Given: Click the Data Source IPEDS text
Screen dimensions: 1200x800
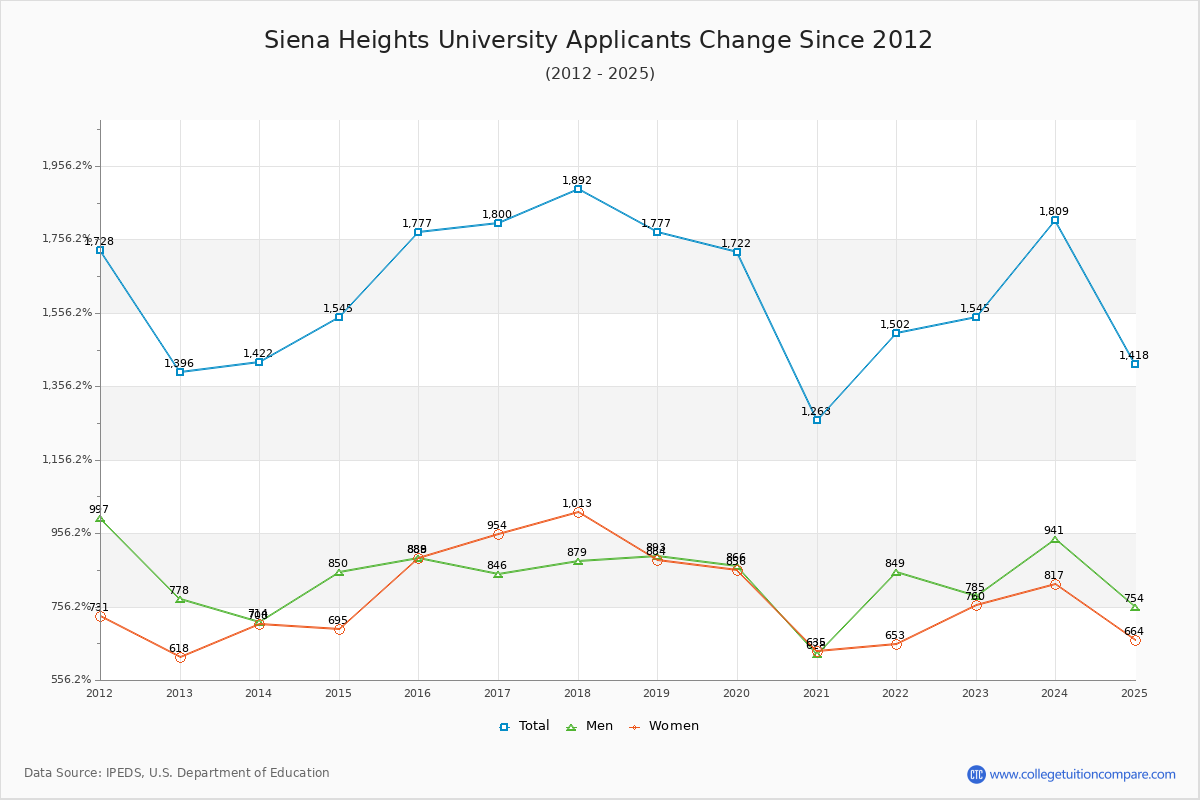Looking at the screenshot, I should (177, 773).
